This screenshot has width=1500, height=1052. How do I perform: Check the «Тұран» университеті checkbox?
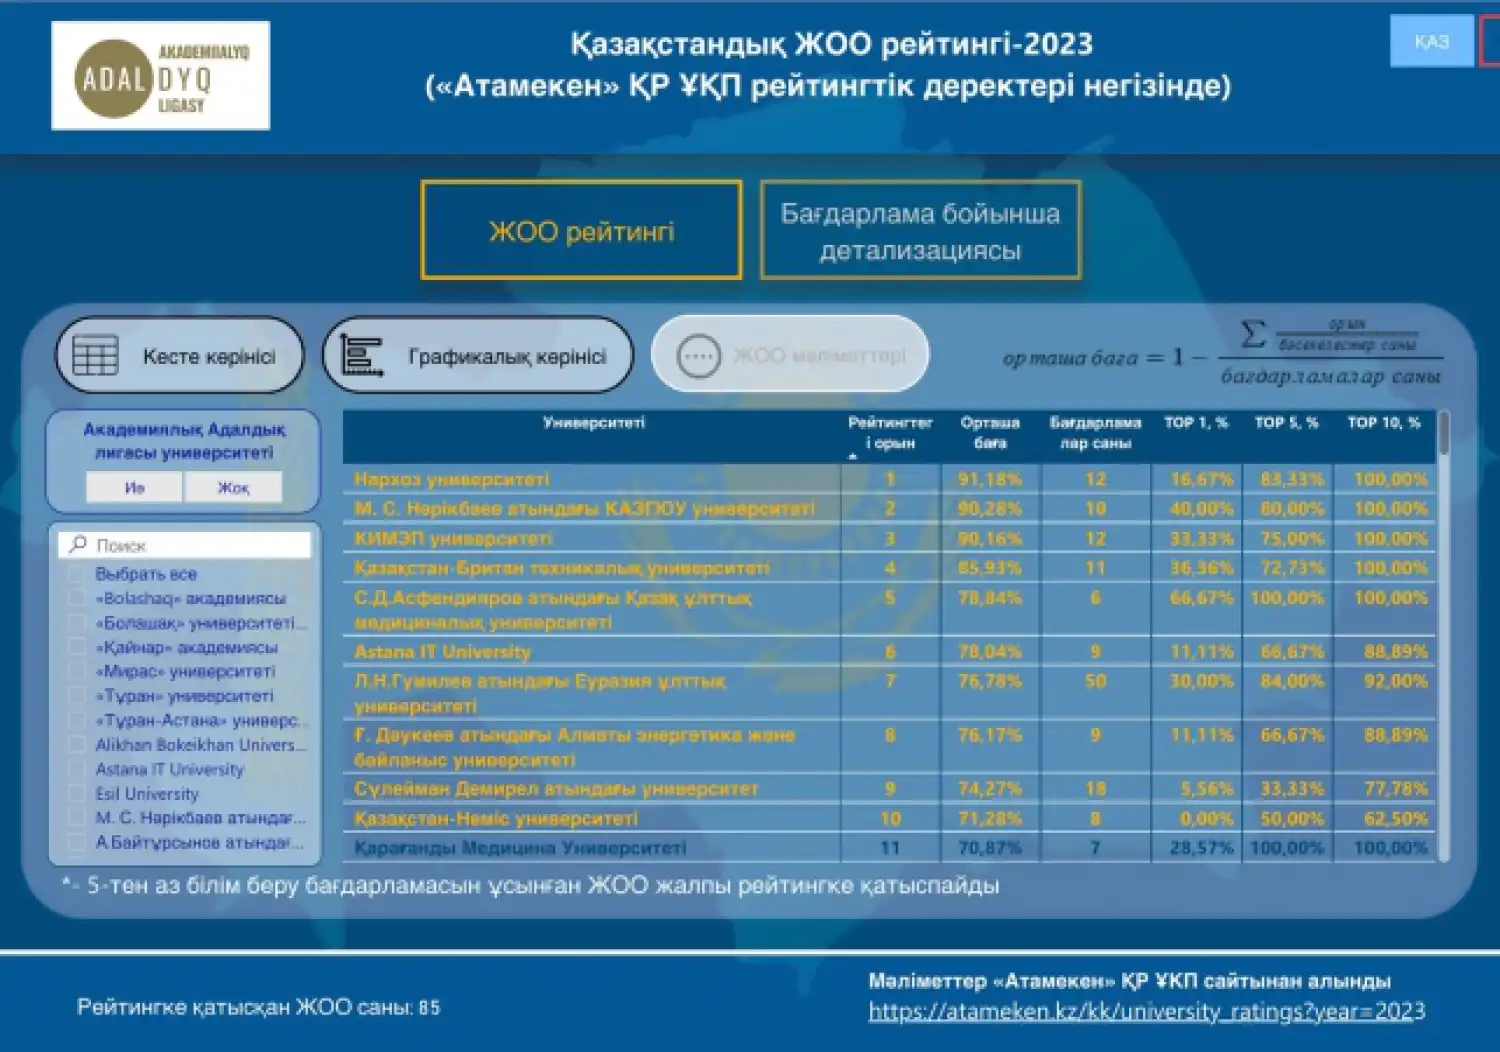[x=76, y=696]
